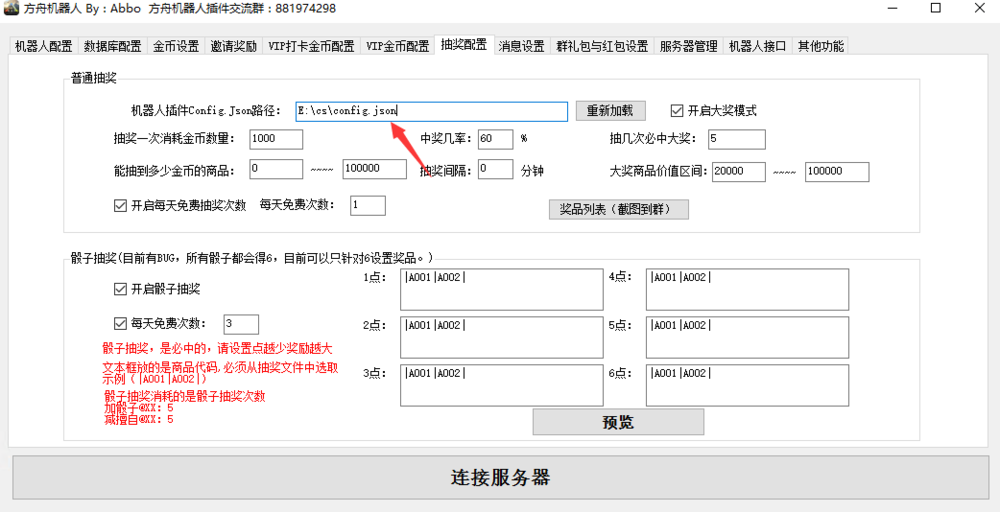Toggle dice 每天免费次数 checkbox

[121, 324]
